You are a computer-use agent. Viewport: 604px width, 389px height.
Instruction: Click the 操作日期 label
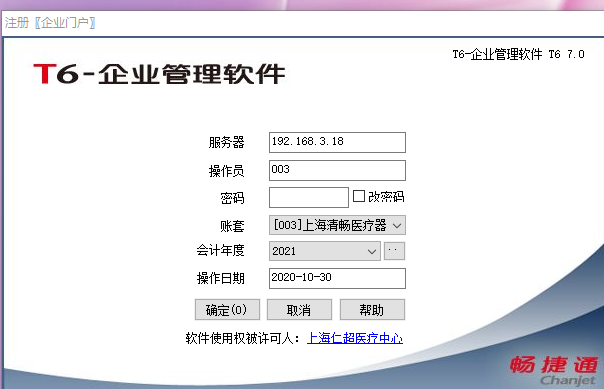(220, 278)
